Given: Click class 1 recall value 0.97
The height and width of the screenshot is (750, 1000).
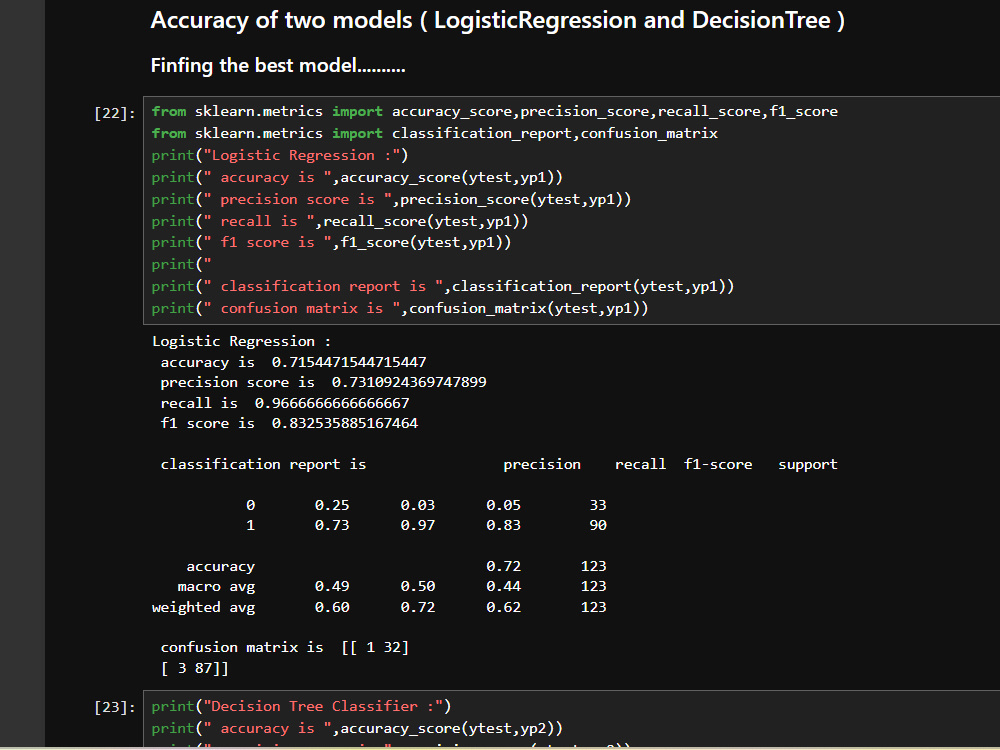Looking at the screenshot, I should [418, 526].
